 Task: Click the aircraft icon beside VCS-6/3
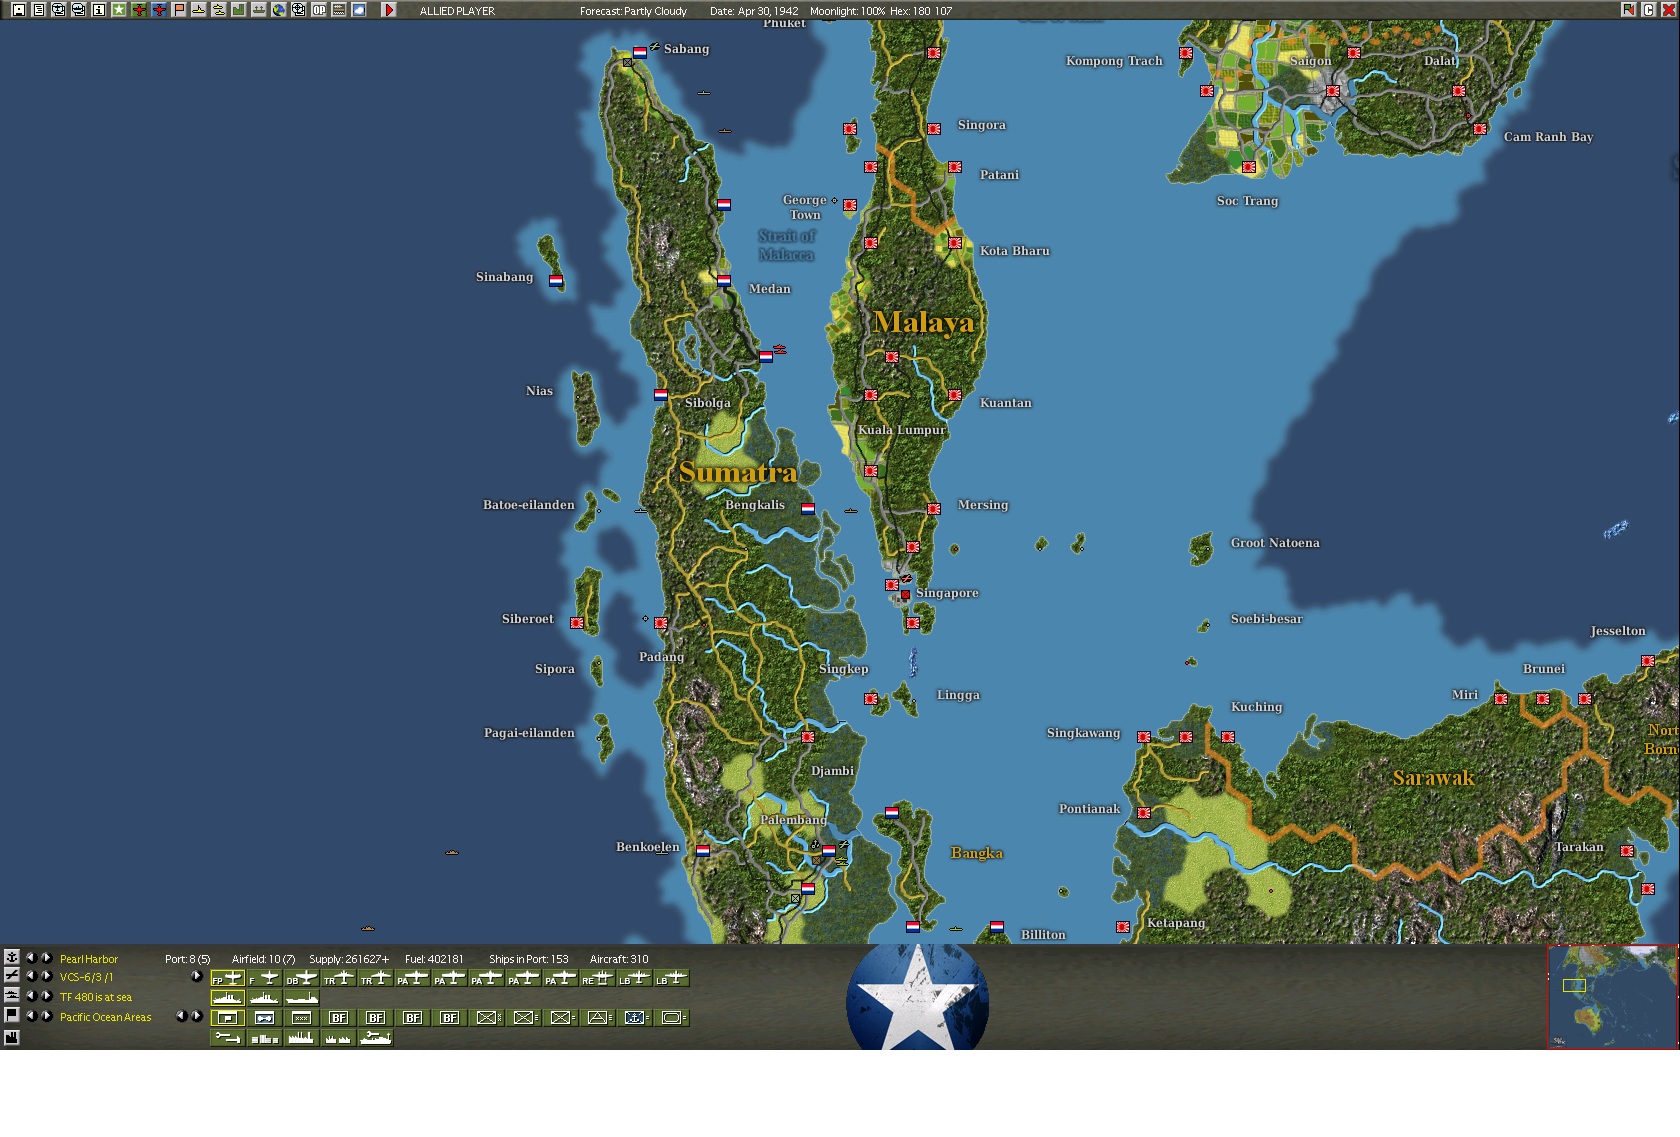pos(12,975)
